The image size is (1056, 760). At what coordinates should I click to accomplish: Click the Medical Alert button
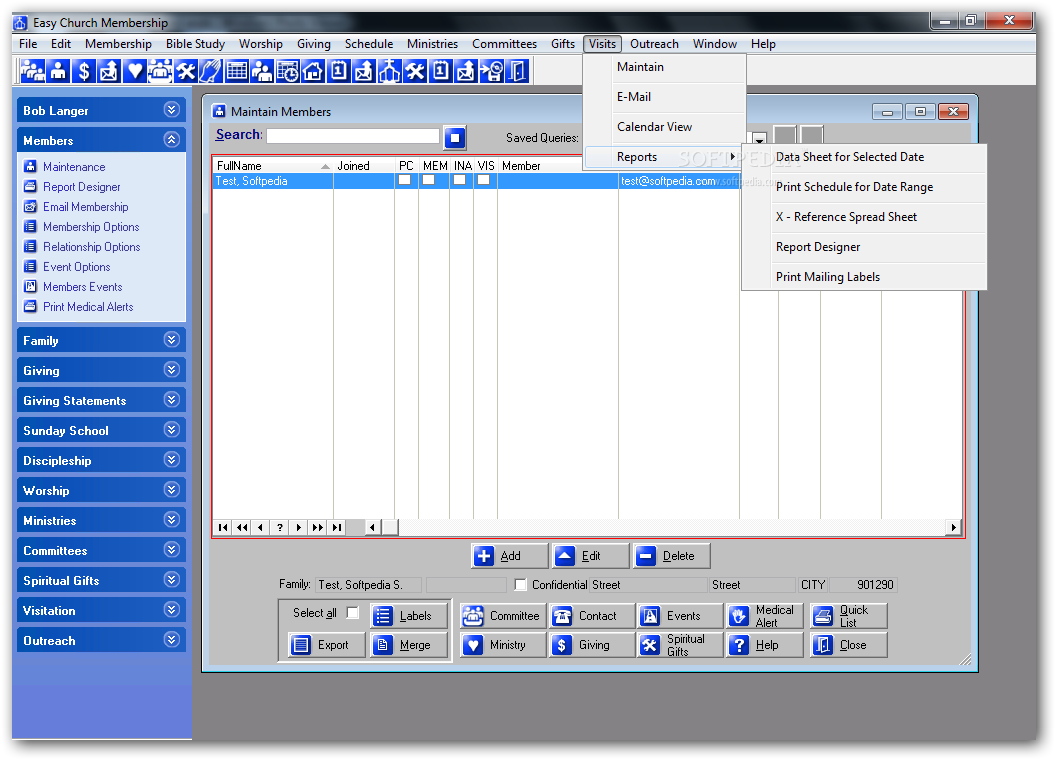pos(764,616)
